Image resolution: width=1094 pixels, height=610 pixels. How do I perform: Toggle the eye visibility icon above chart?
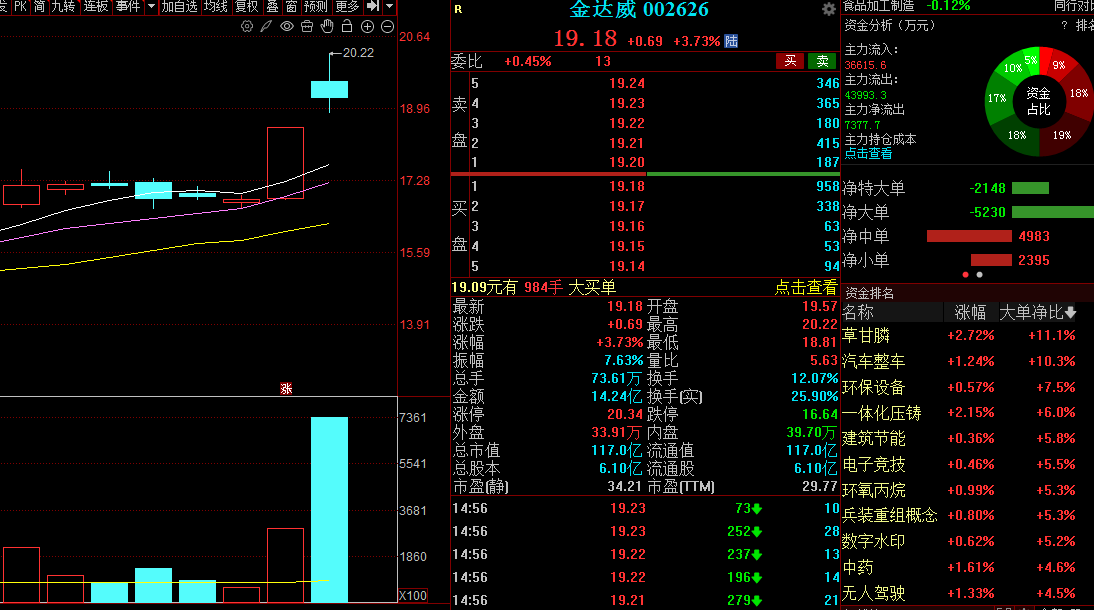[287, 27]
